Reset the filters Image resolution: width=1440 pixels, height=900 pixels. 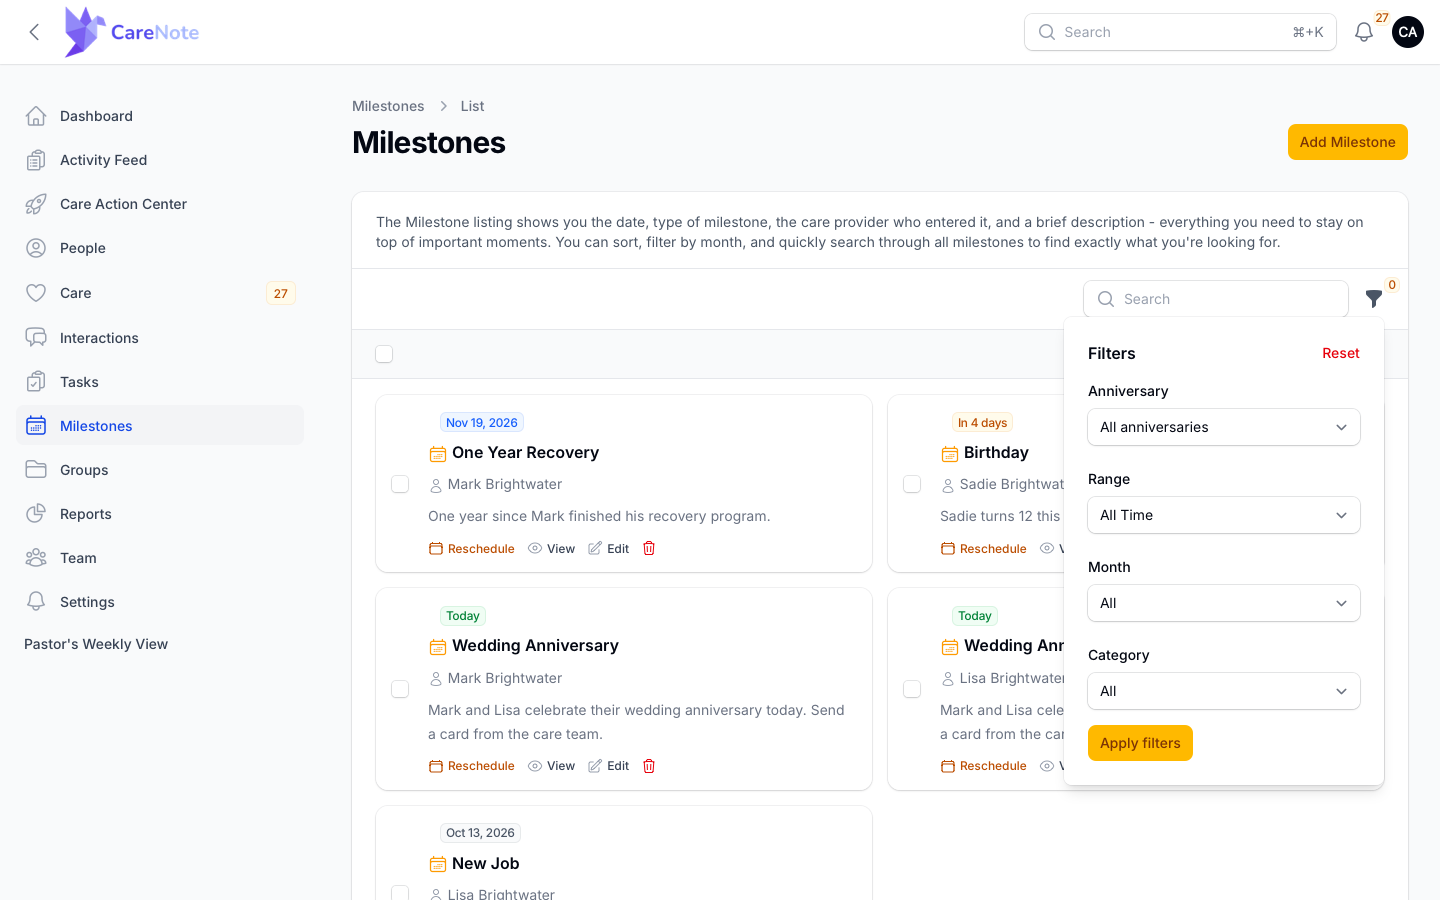1341,353
